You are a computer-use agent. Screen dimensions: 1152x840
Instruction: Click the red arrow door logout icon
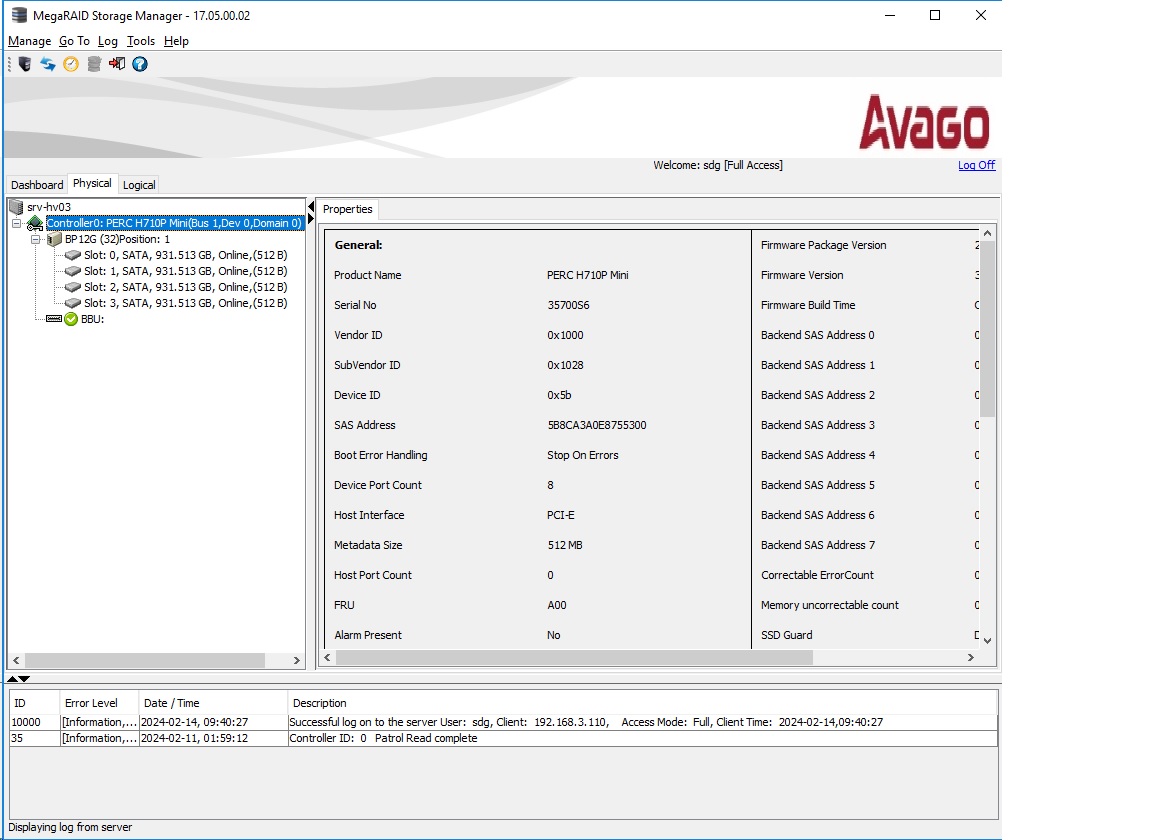point(117,64)
